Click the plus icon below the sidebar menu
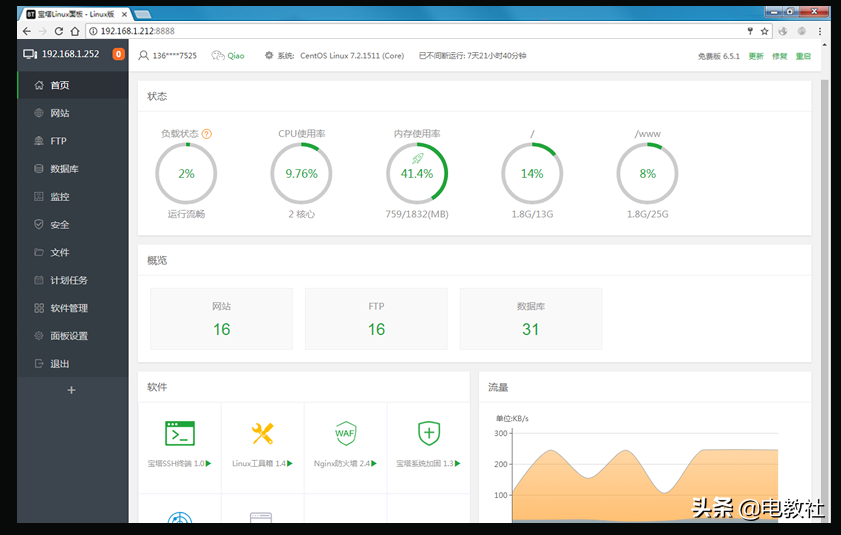Screen dimensions: 841x535 [x=71, y=390]
